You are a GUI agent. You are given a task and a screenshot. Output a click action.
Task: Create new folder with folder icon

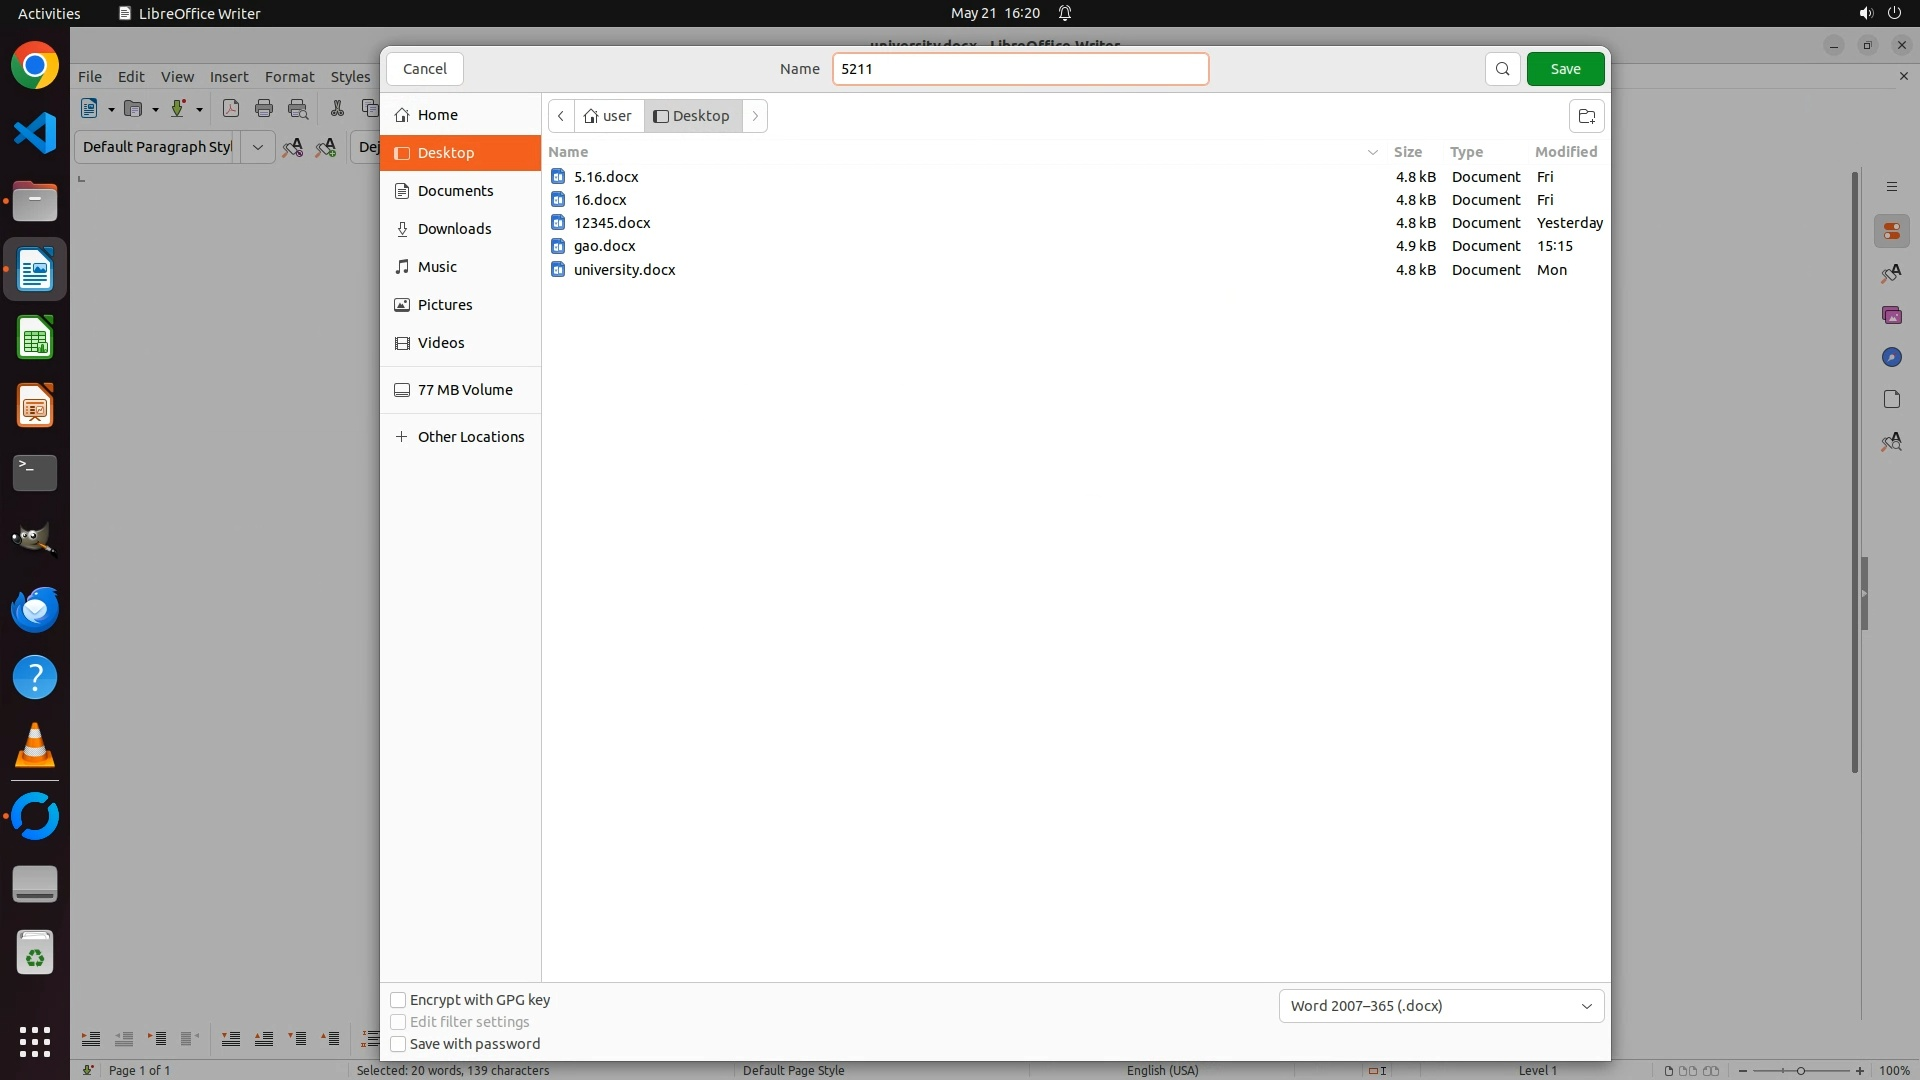(1586, 116)
